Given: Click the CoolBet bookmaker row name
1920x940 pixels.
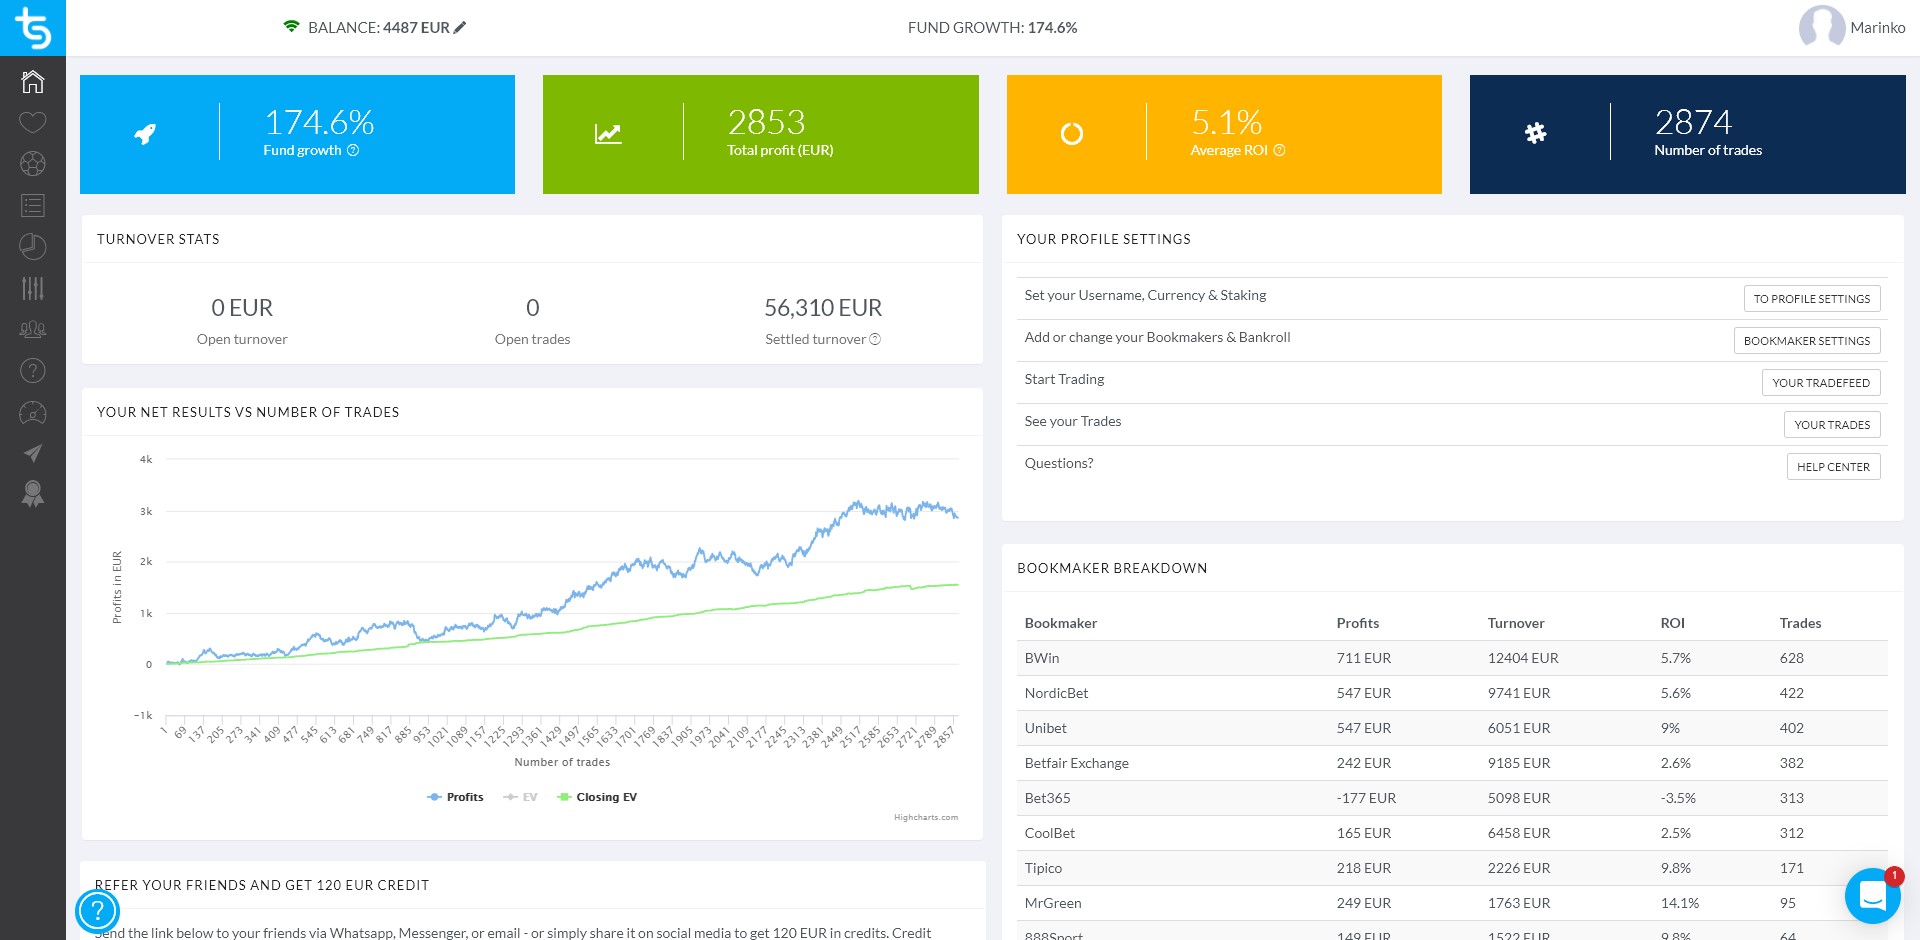Looking at the screenshot, I should (1049, 833).
